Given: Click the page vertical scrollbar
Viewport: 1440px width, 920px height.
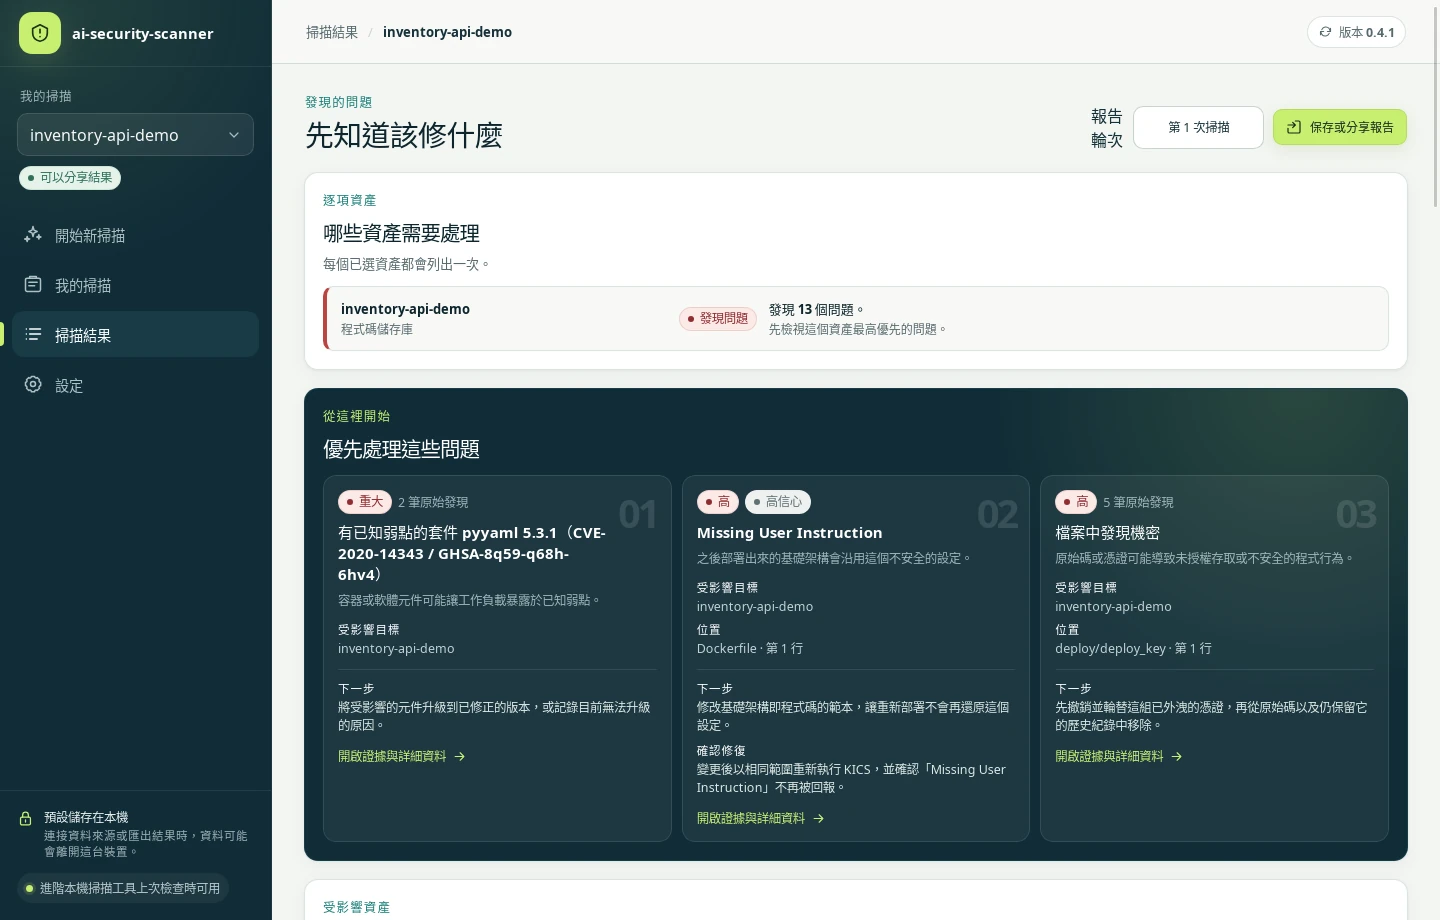Looking at the screenshot, I should [1436, 105].
